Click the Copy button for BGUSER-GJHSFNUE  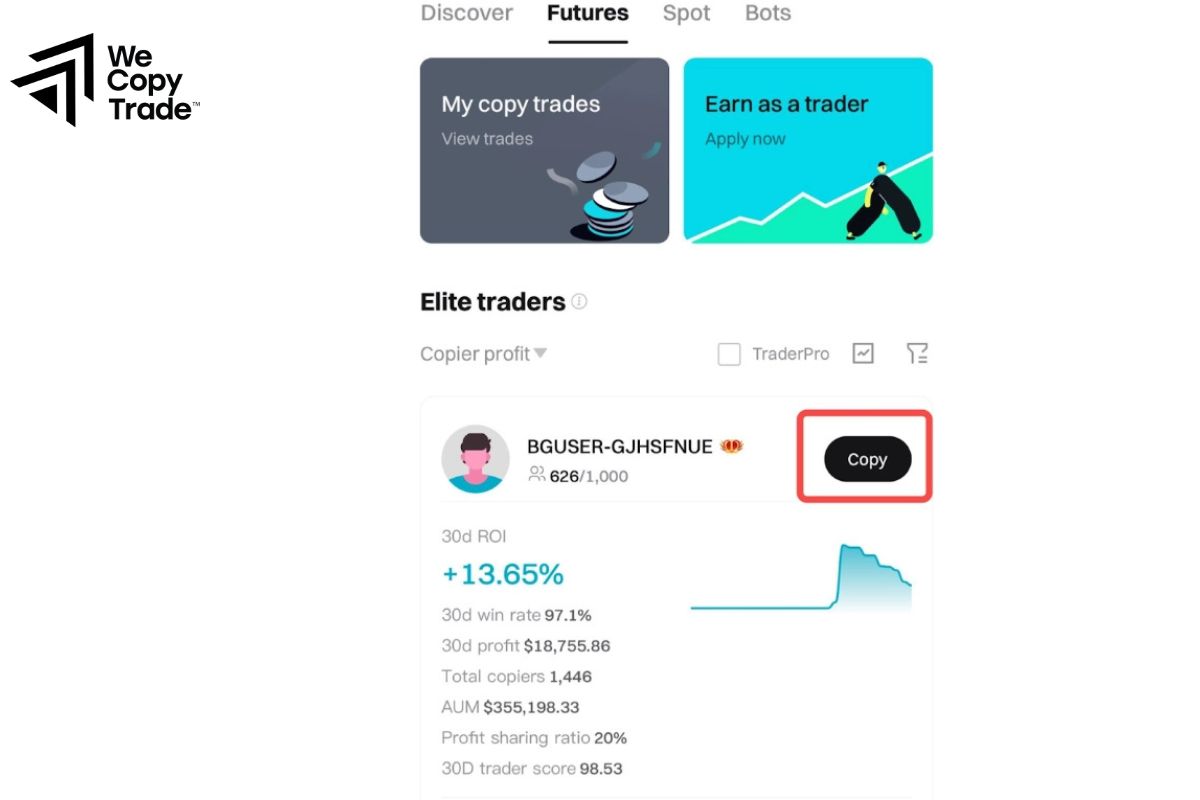pos(866,459)
